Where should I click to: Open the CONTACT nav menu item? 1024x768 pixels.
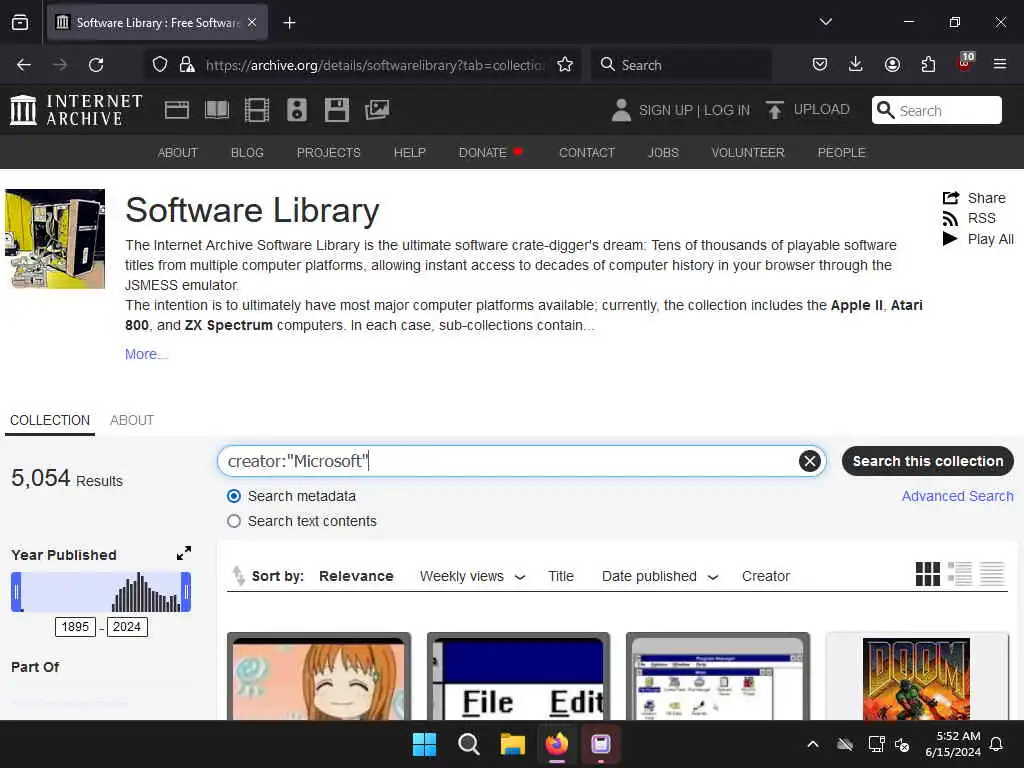(x=586, y=153)
